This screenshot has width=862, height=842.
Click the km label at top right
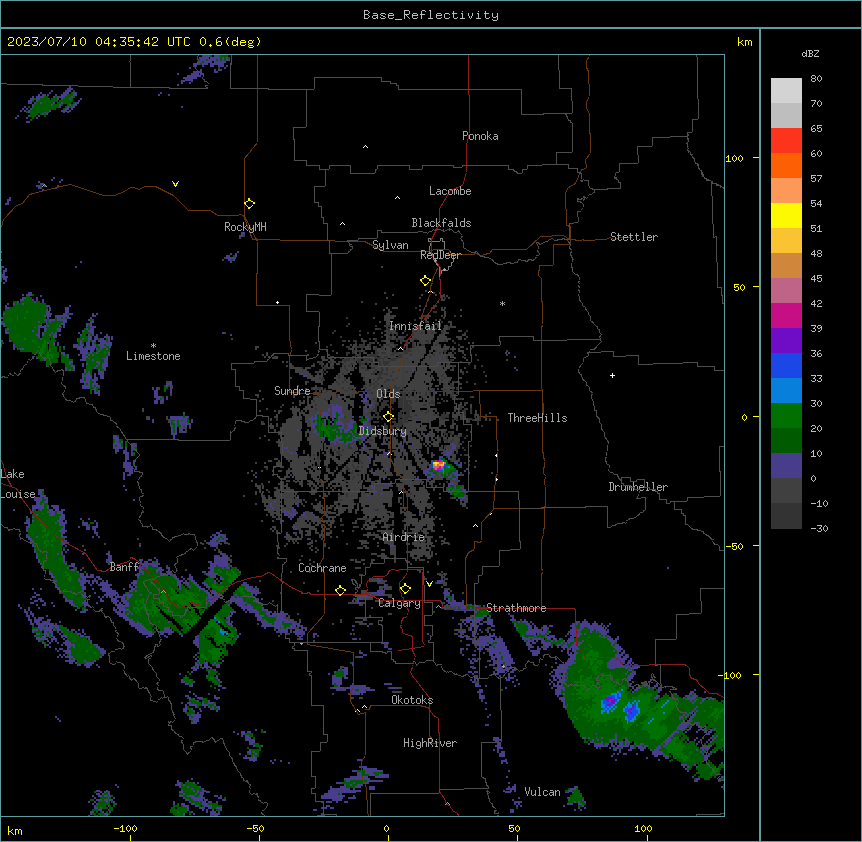click(744, 42)
